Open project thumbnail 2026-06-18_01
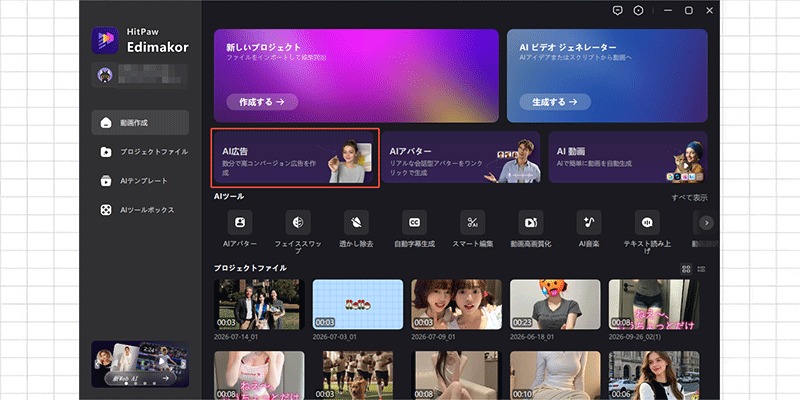Screen dimensions: 800x400 tap(555, 304)
